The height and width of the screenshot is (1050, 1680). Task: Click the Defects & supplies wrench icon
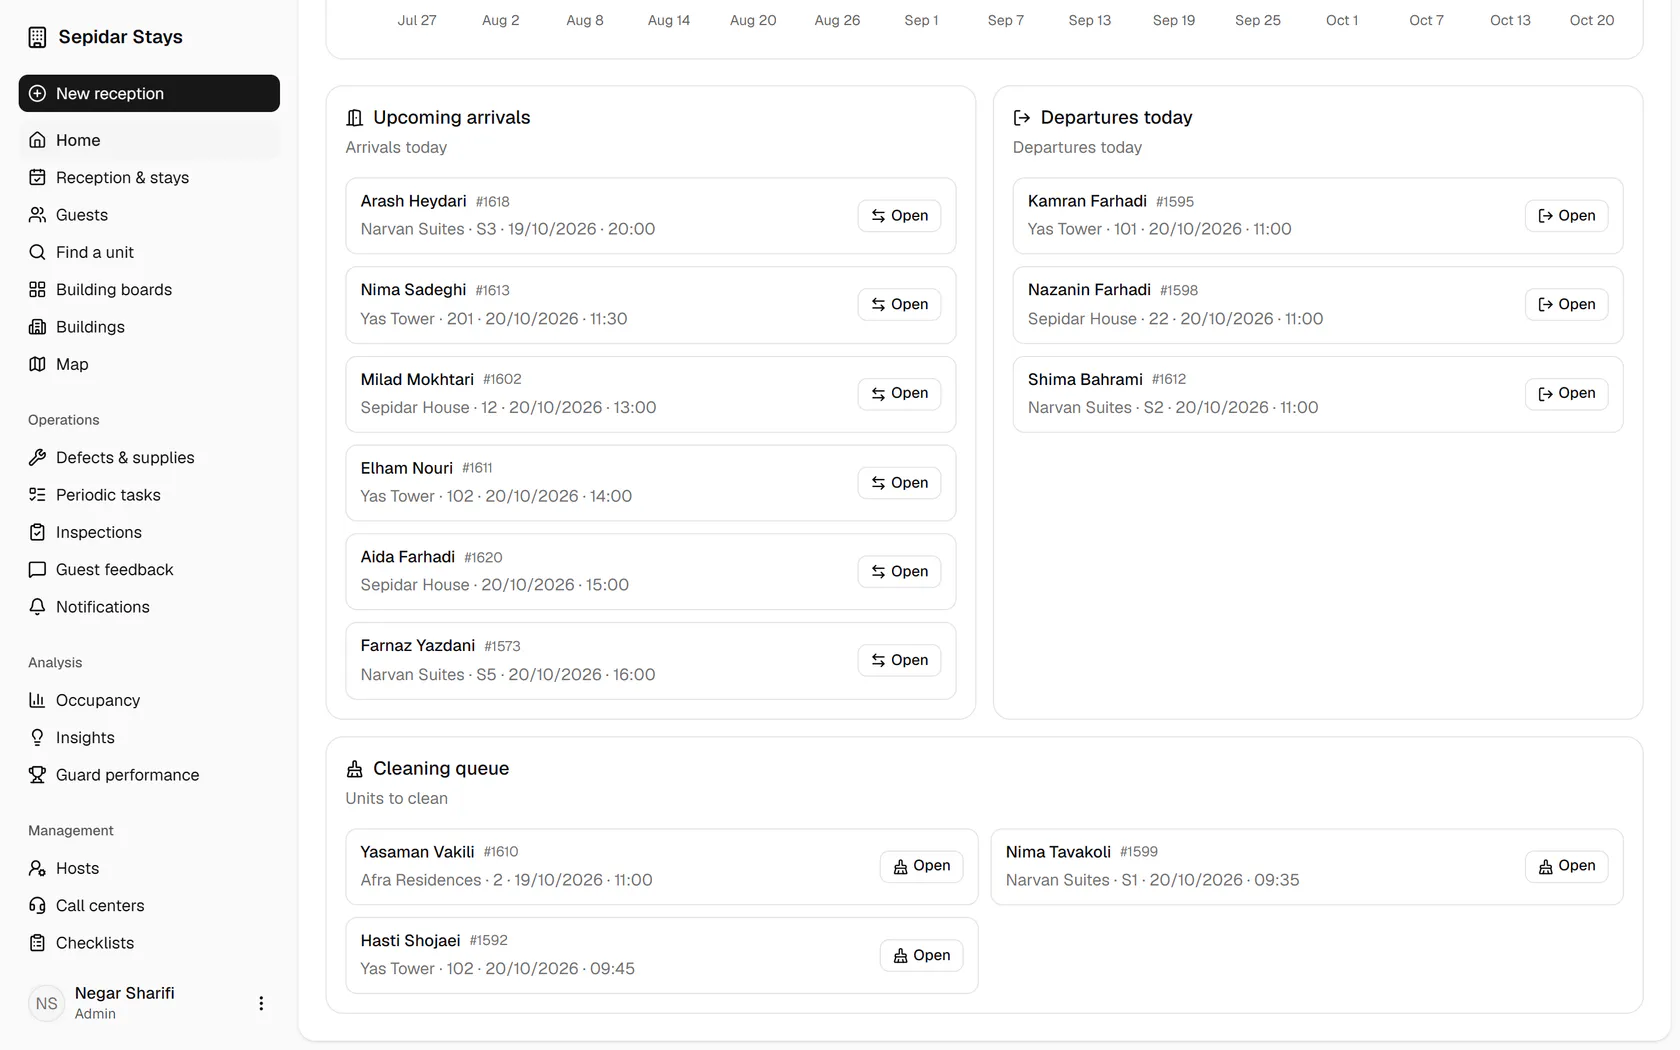tap(37, 457)
